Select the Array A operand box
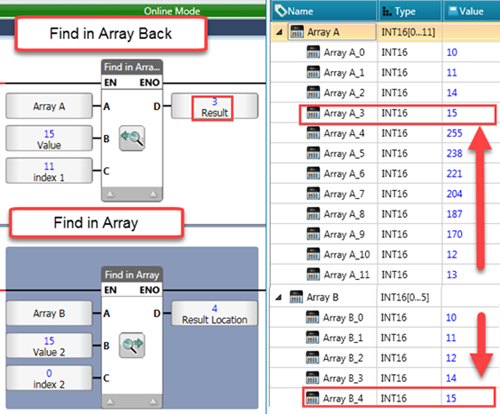The height and width of the screenshot is (414, 500). click(49, 106)
